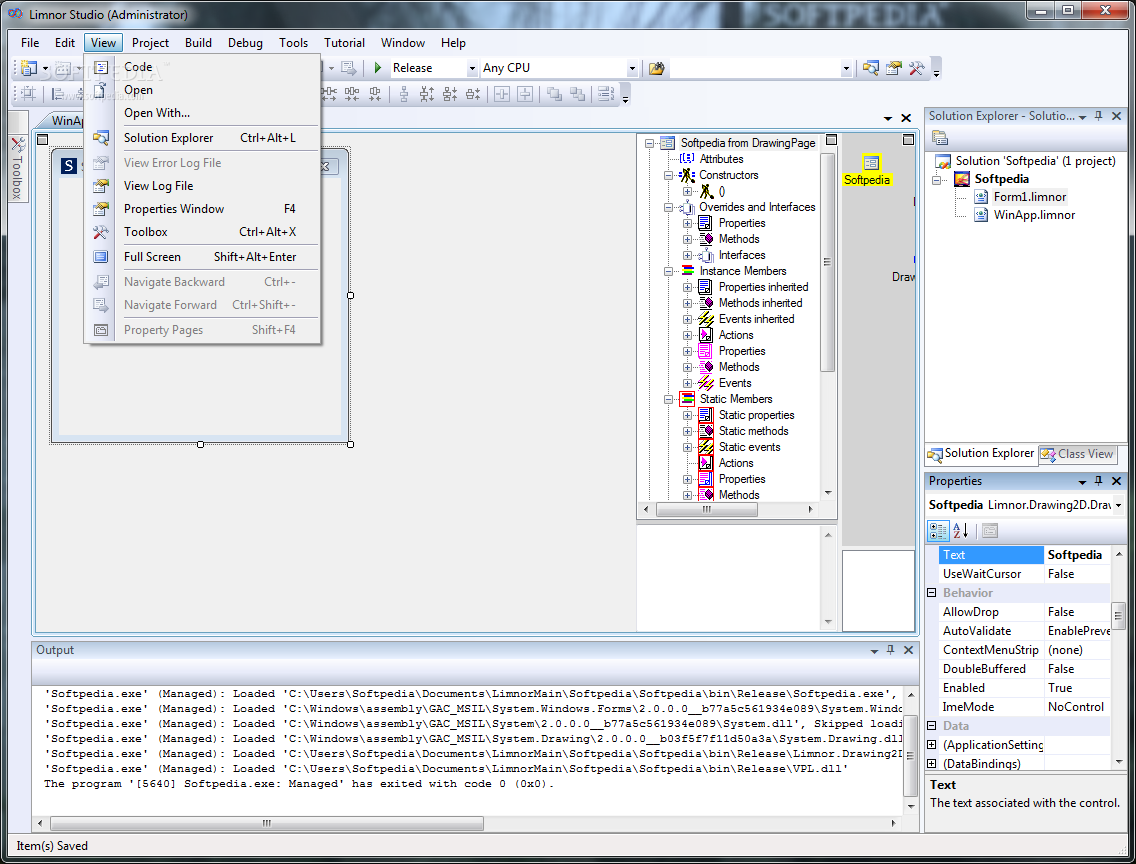Choose Properties Window from View menu
The image size is (1136, 864).
202,209
